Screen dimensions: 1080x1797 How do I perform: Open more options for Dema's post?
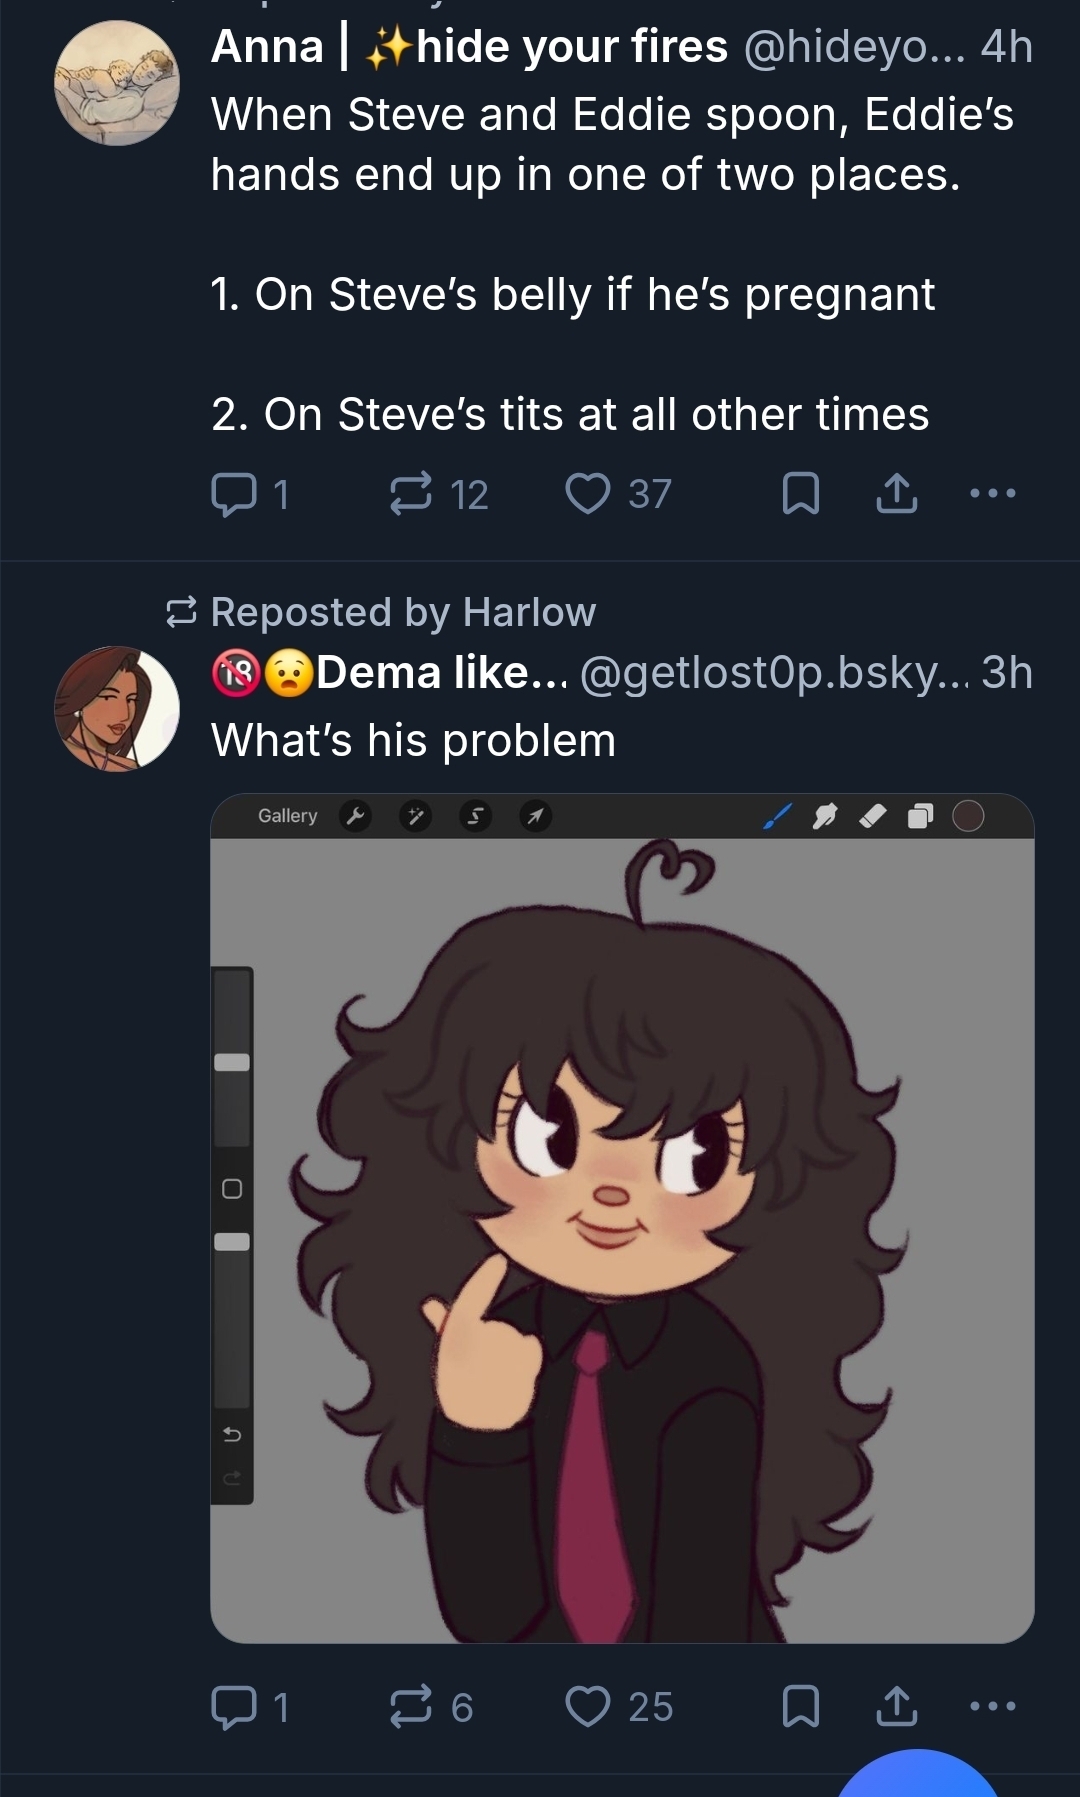point(993,1706)
